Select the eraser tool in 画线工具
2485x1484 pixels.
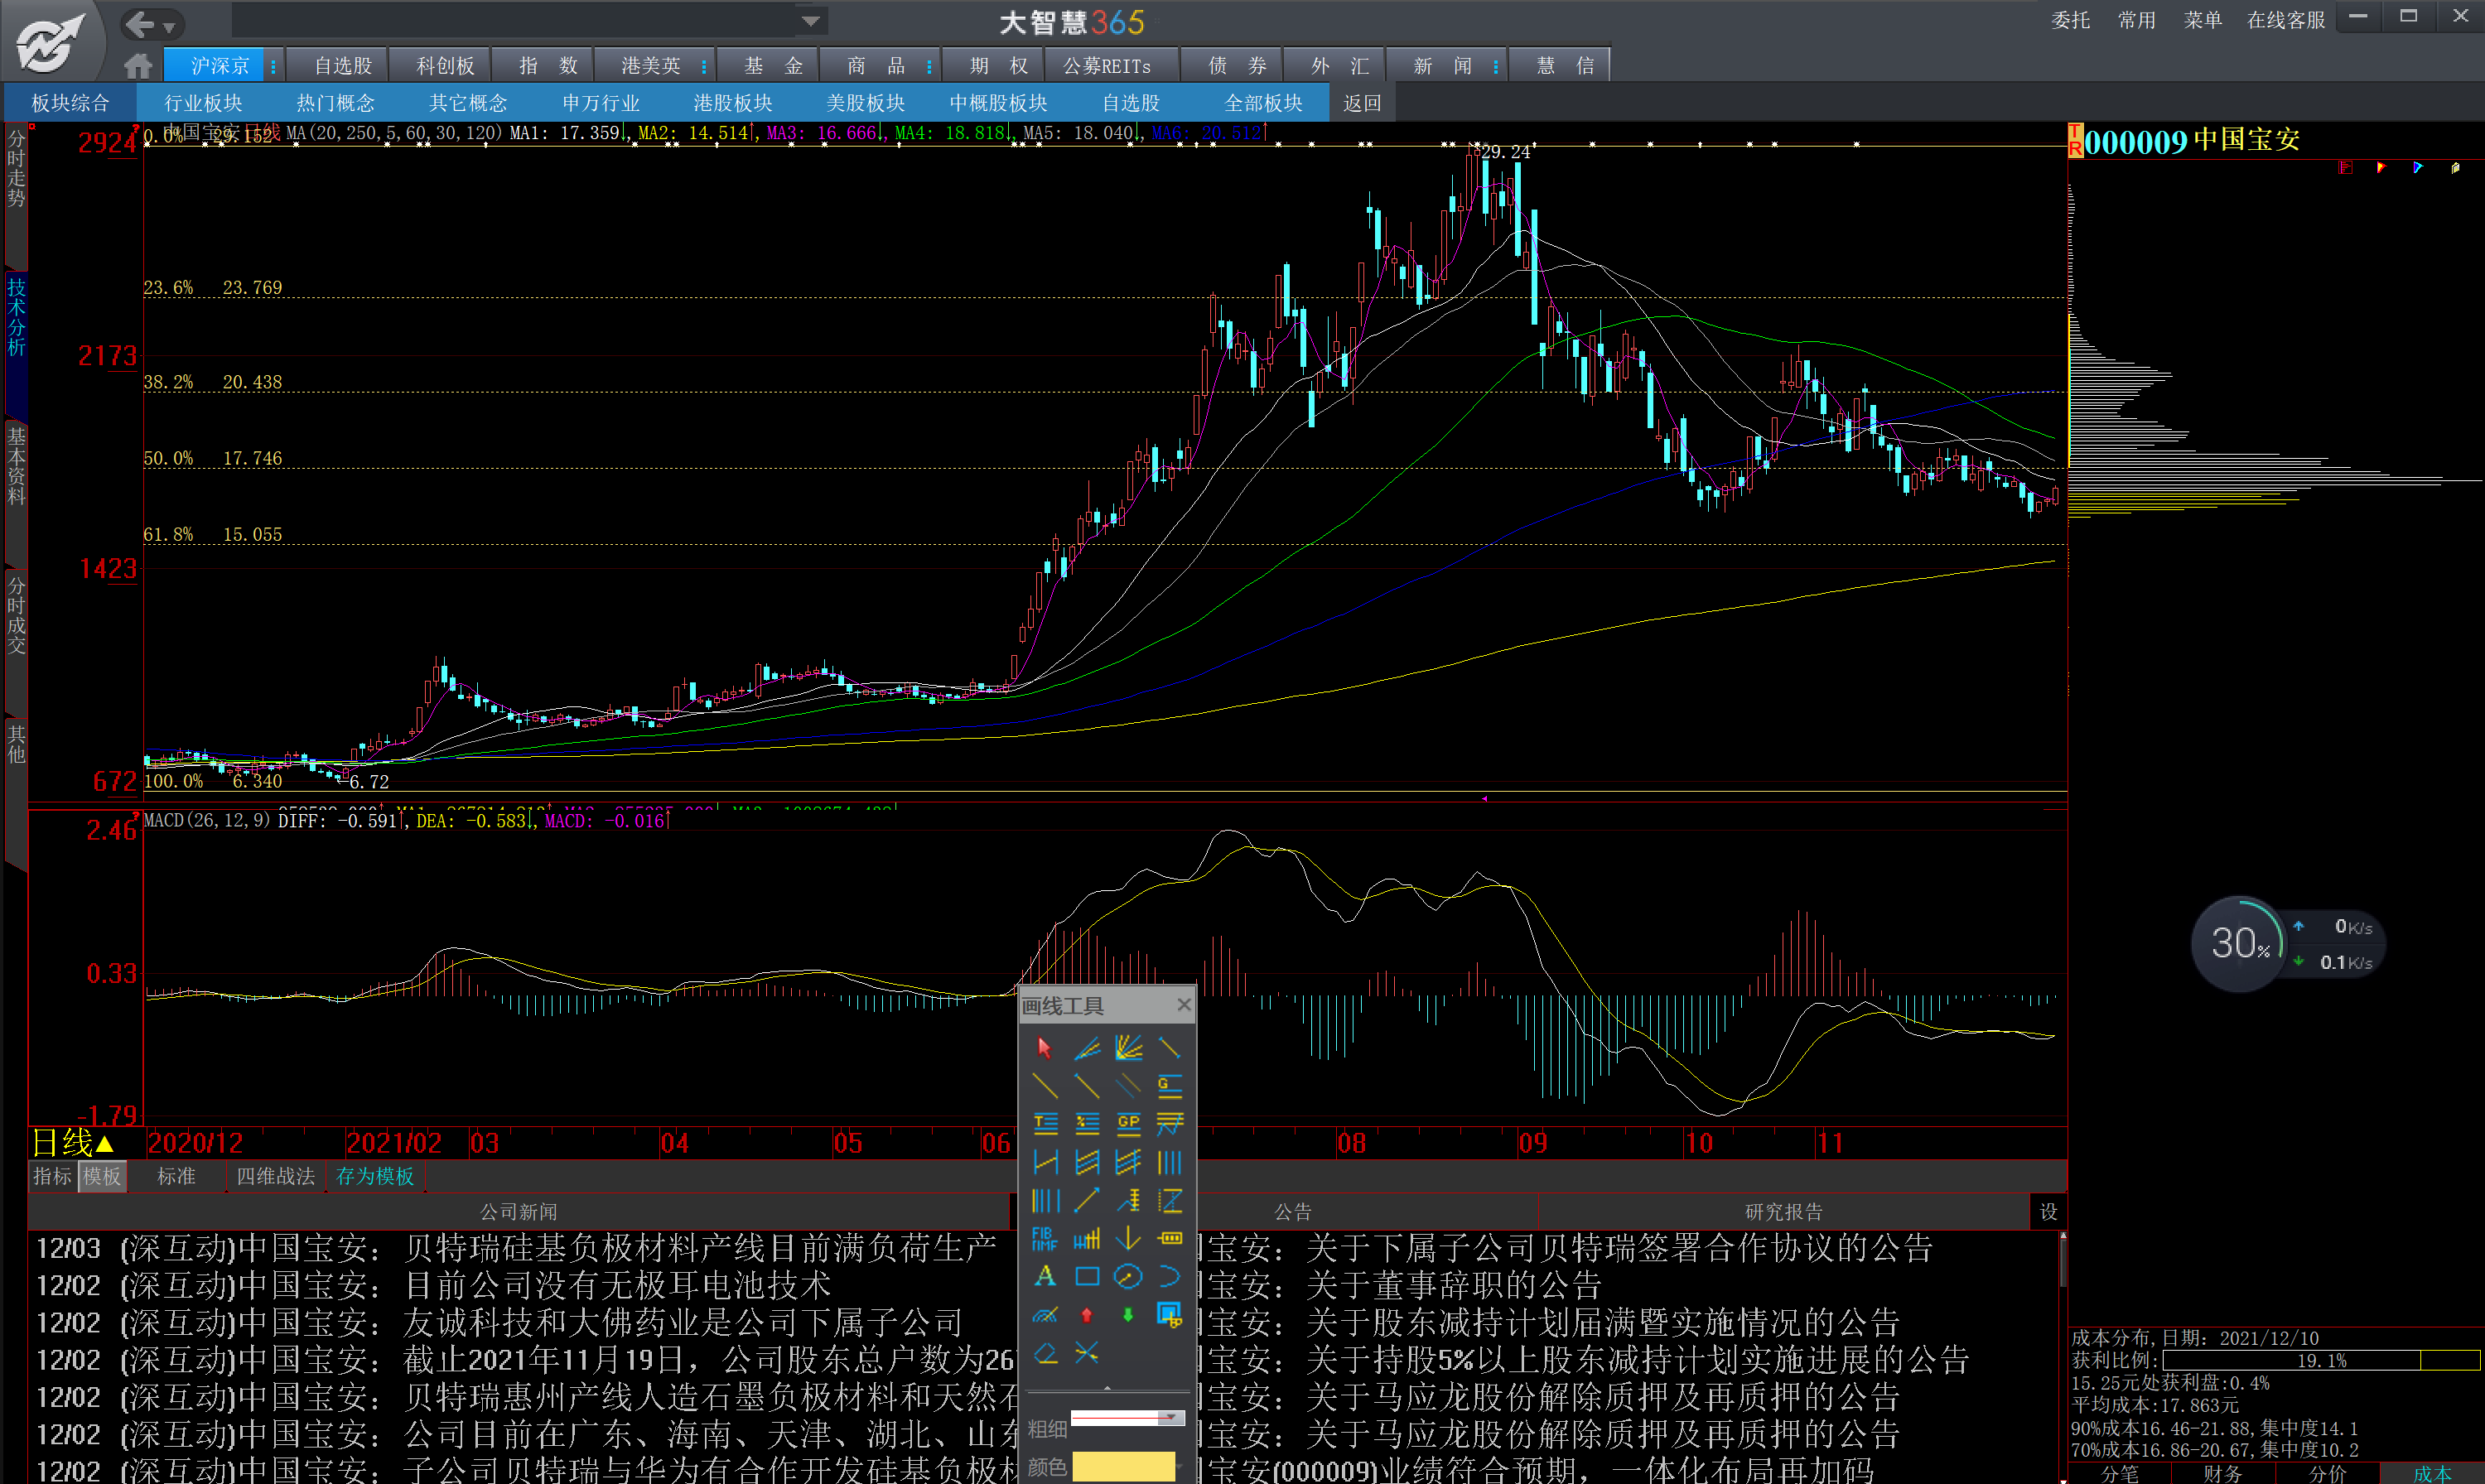pyautogui.click(x=1044, y=1353)
